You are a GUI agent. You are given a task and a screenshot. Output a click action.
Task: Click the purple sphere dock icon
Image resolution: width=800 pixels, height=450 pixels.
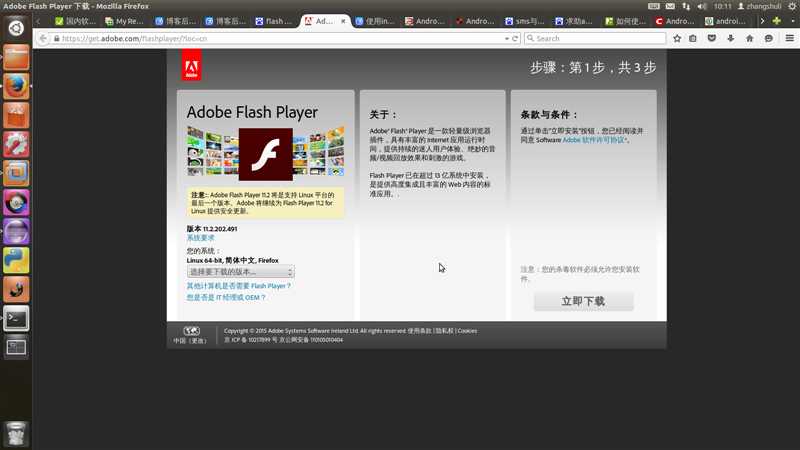coord(16,231)
